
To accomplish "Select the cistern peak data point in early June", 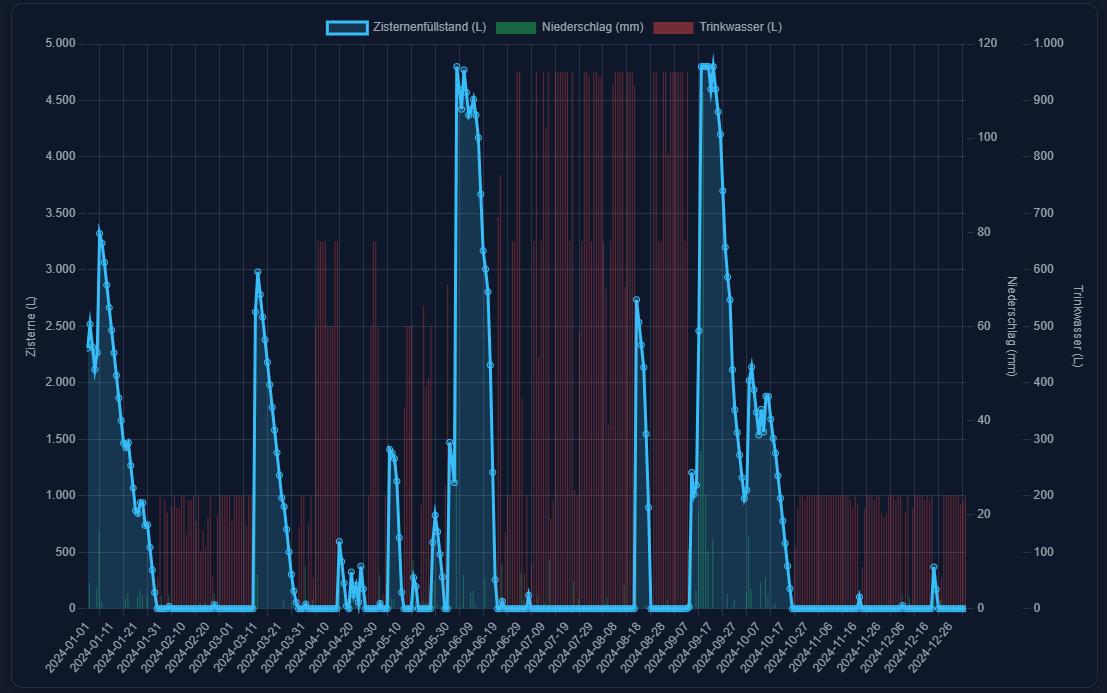I will coord(456,67).
